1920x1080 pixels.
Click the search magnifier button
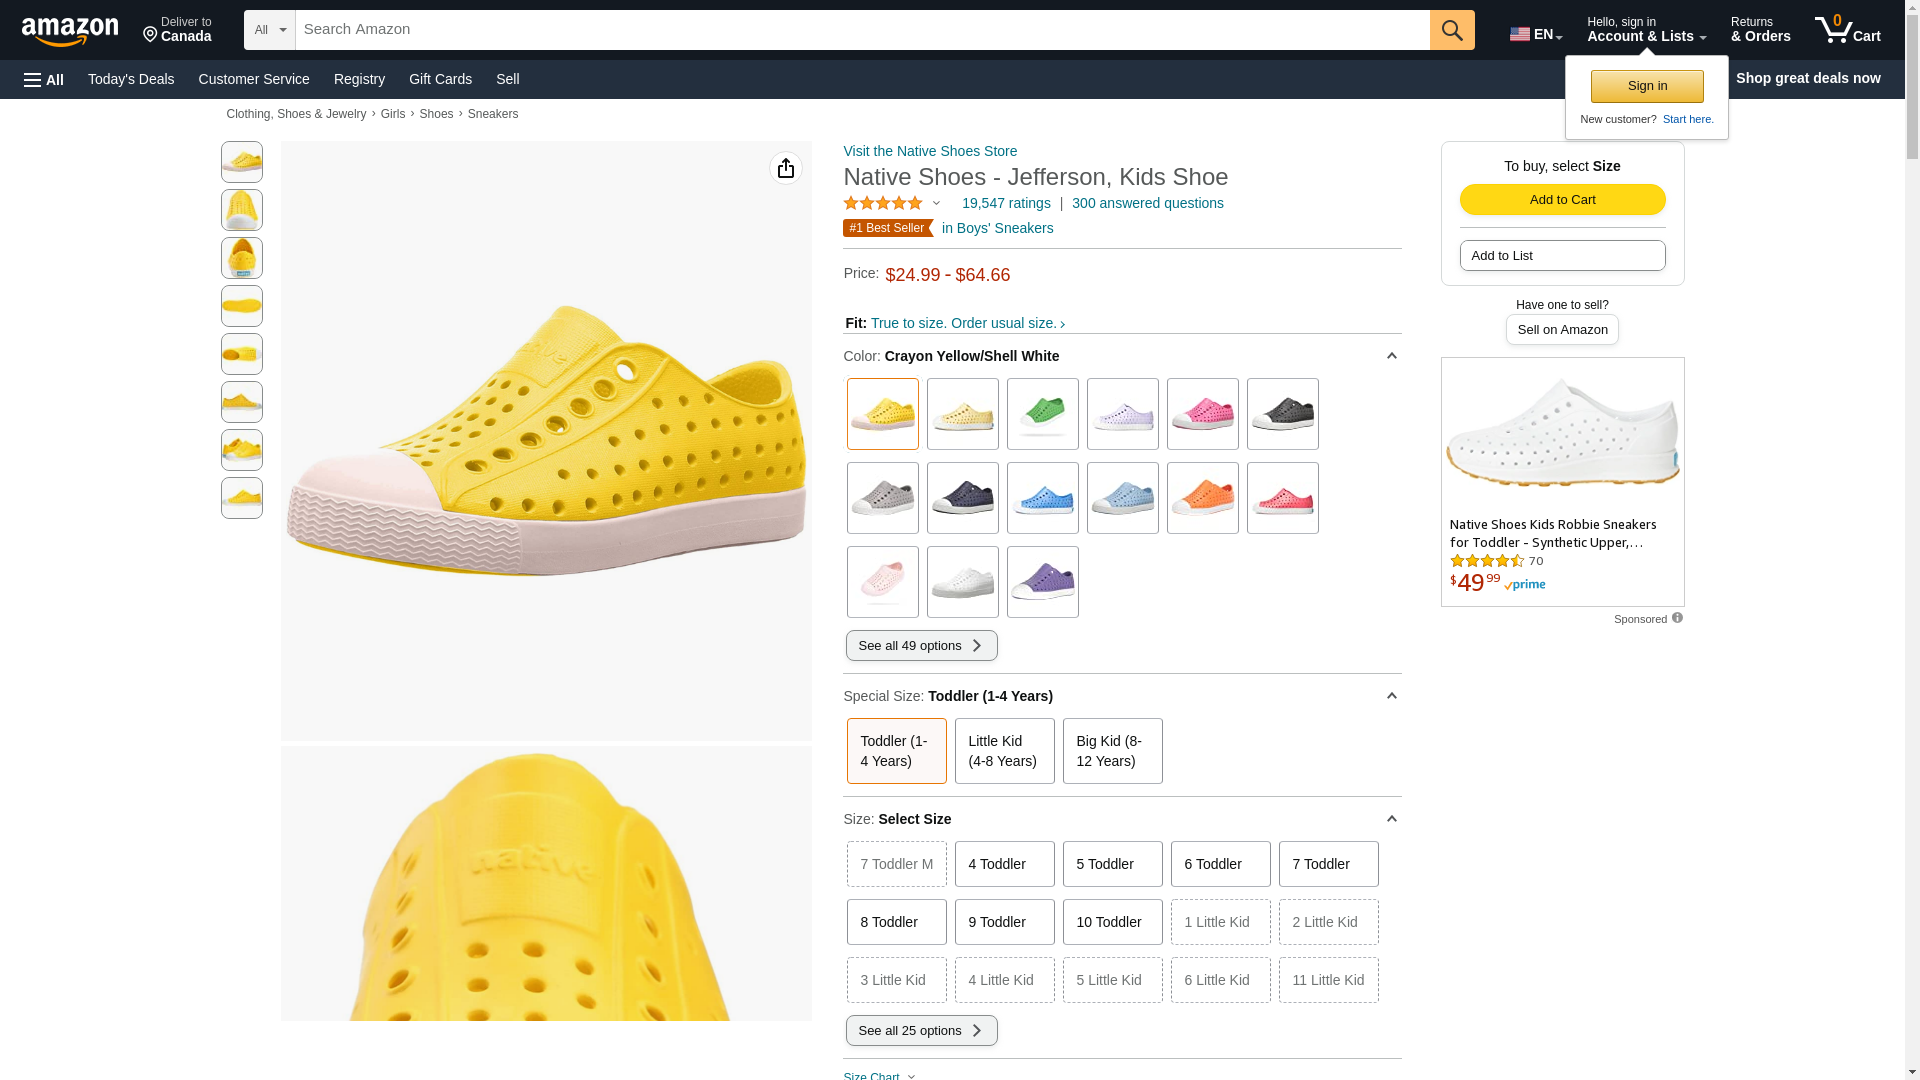(x=1452, y=30)
